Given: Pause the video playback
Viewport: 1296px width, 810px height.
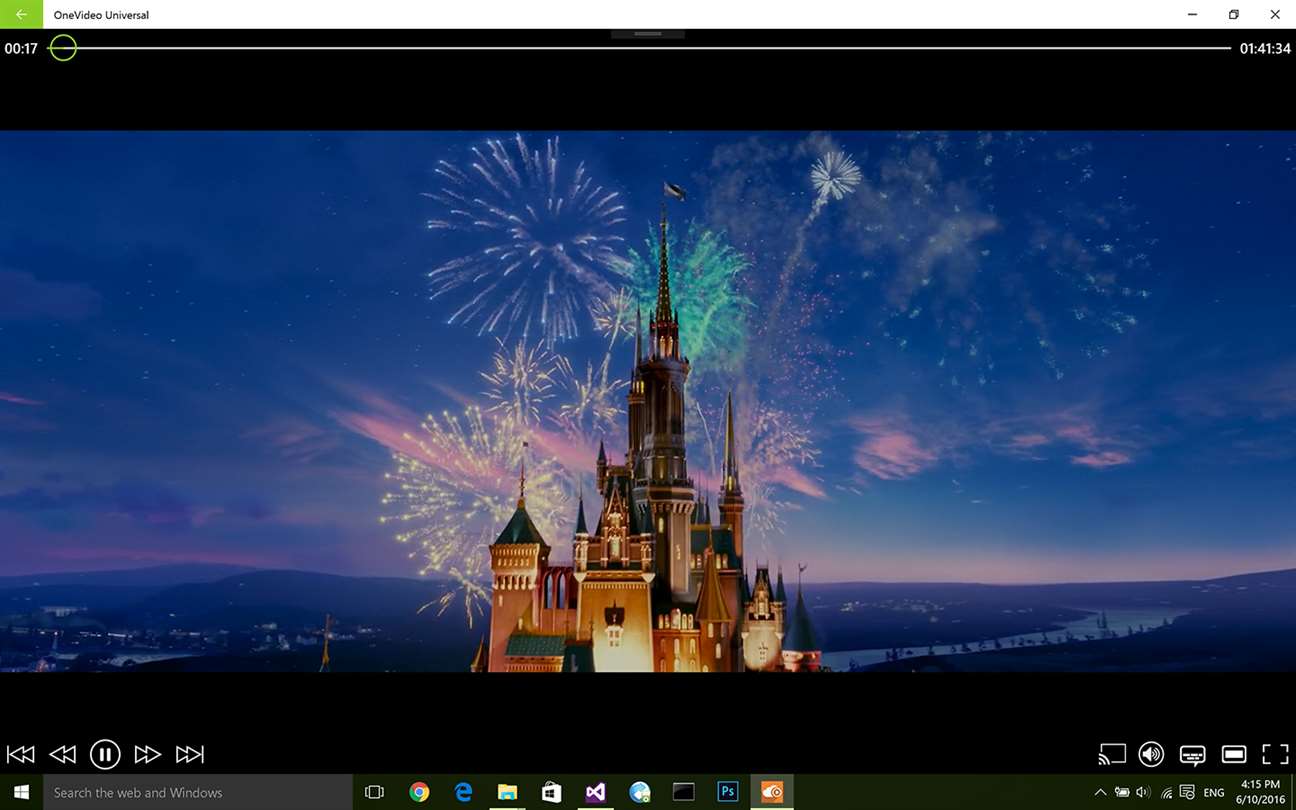Looking at the screenshot, I should click(x=105, y=754).
